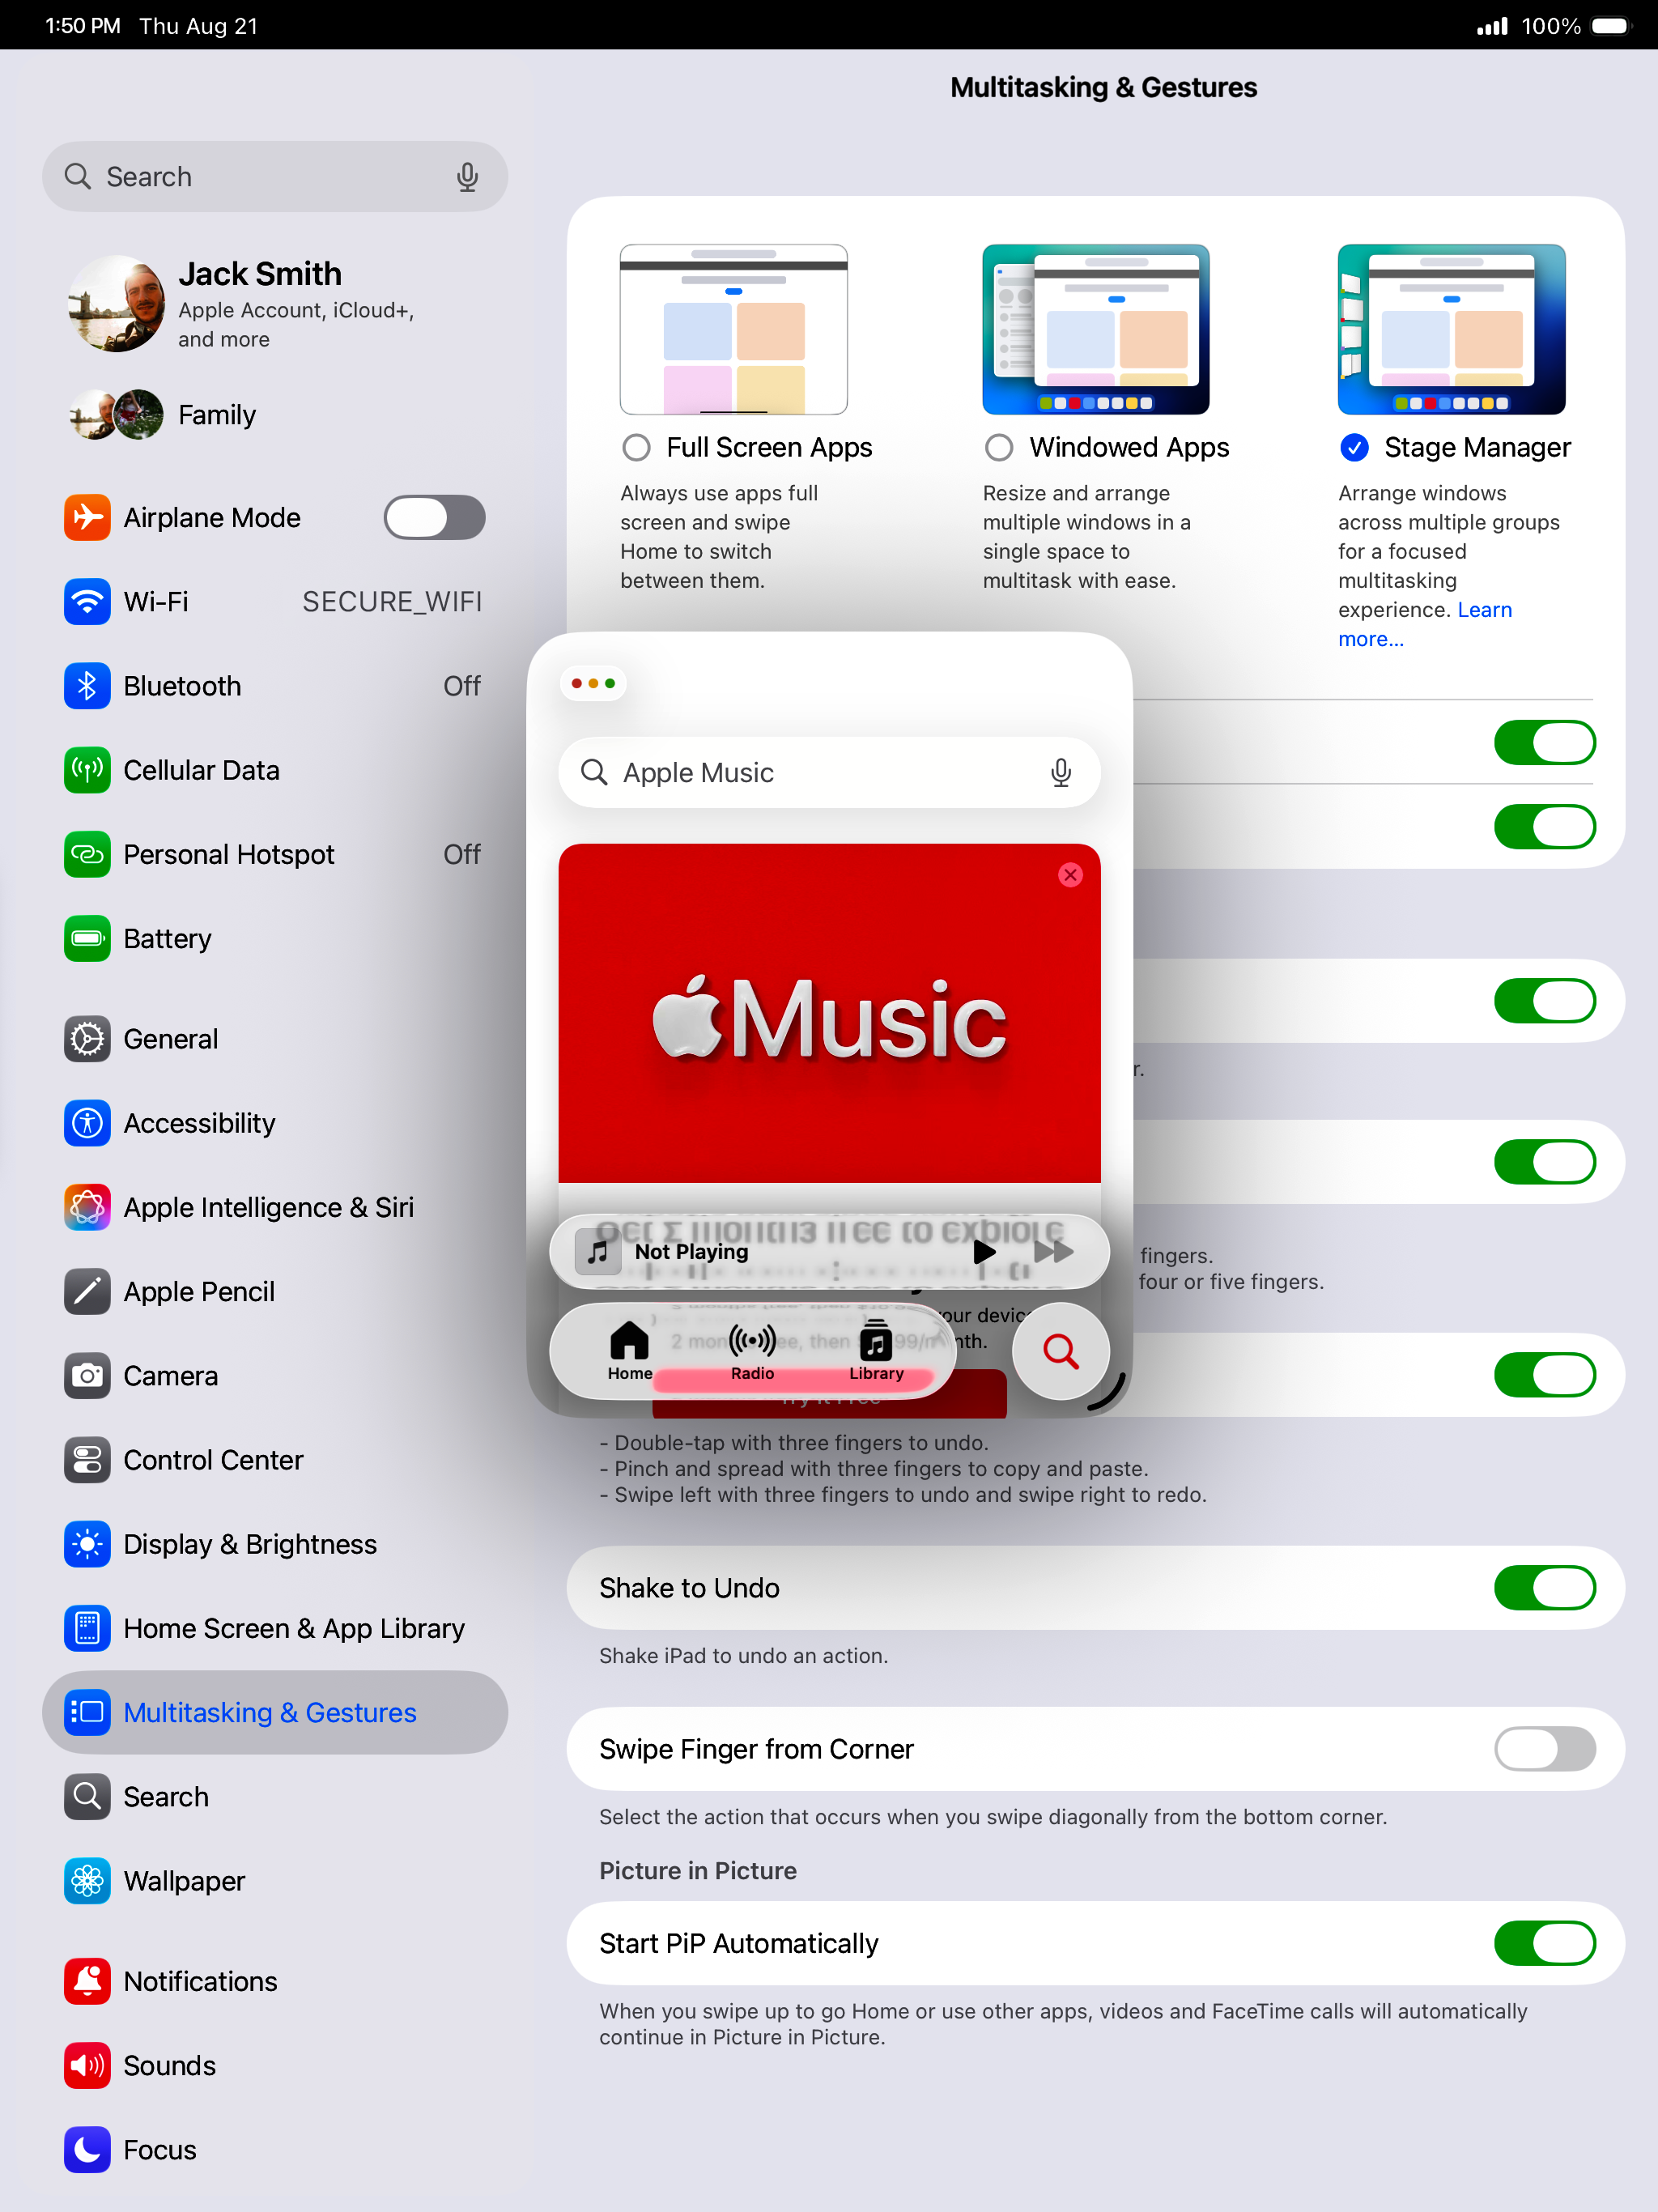
Task: Switch to Radio tab in Music
Action: click(752, 1351)
